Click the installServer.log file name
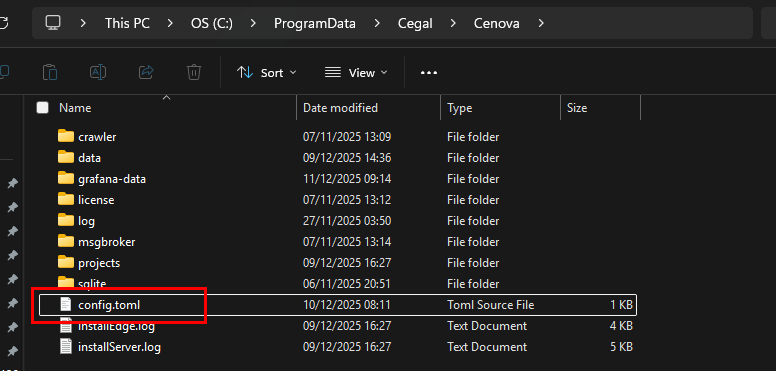776x371 pixels. tap(119, 347)
